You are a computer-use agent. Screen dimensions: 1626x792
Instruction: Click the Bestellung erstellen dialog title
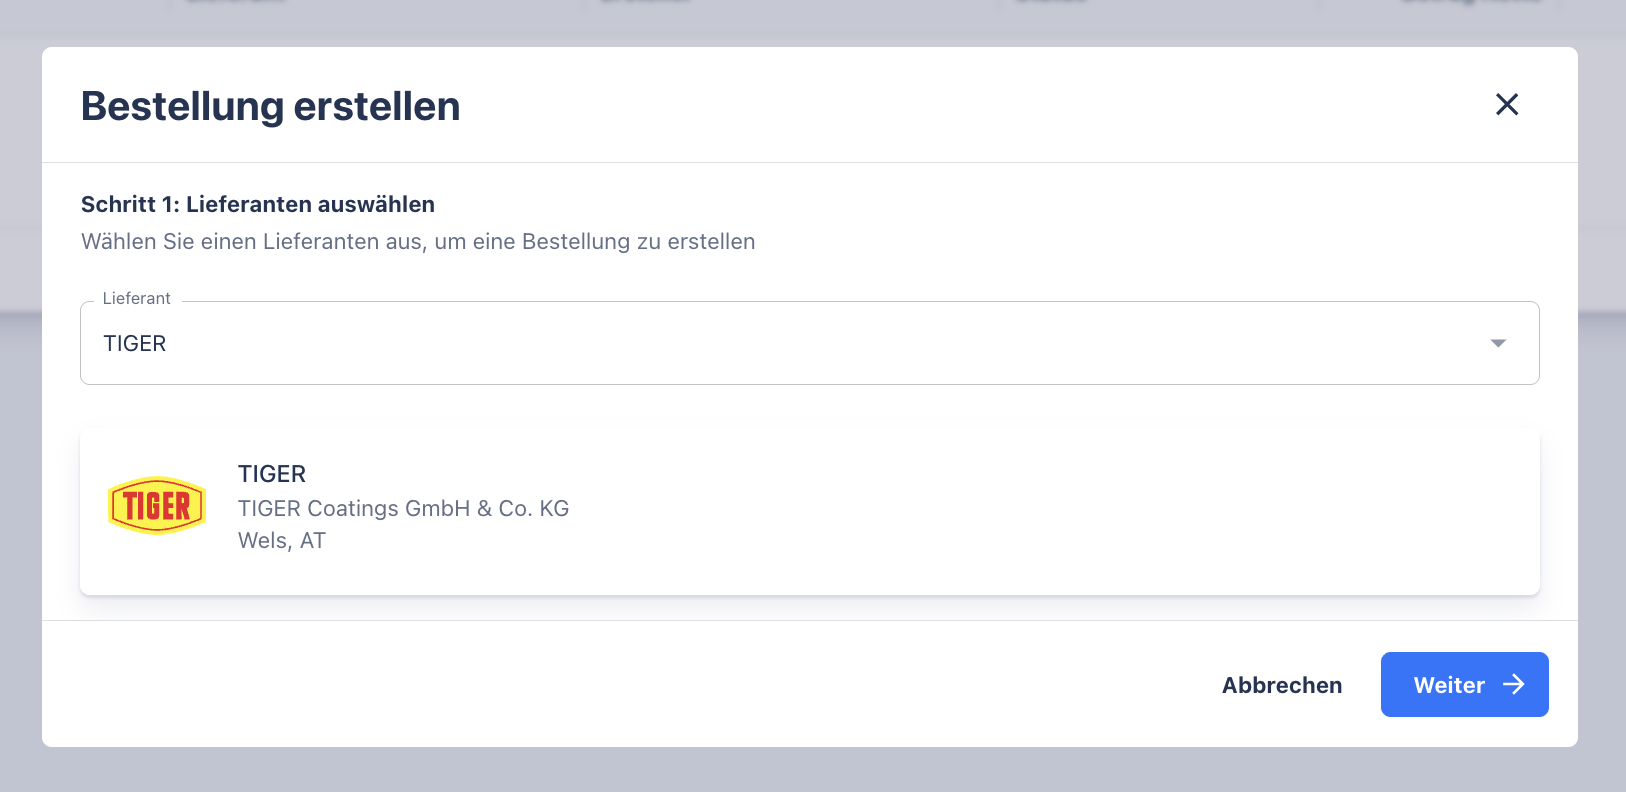point(270,106)
